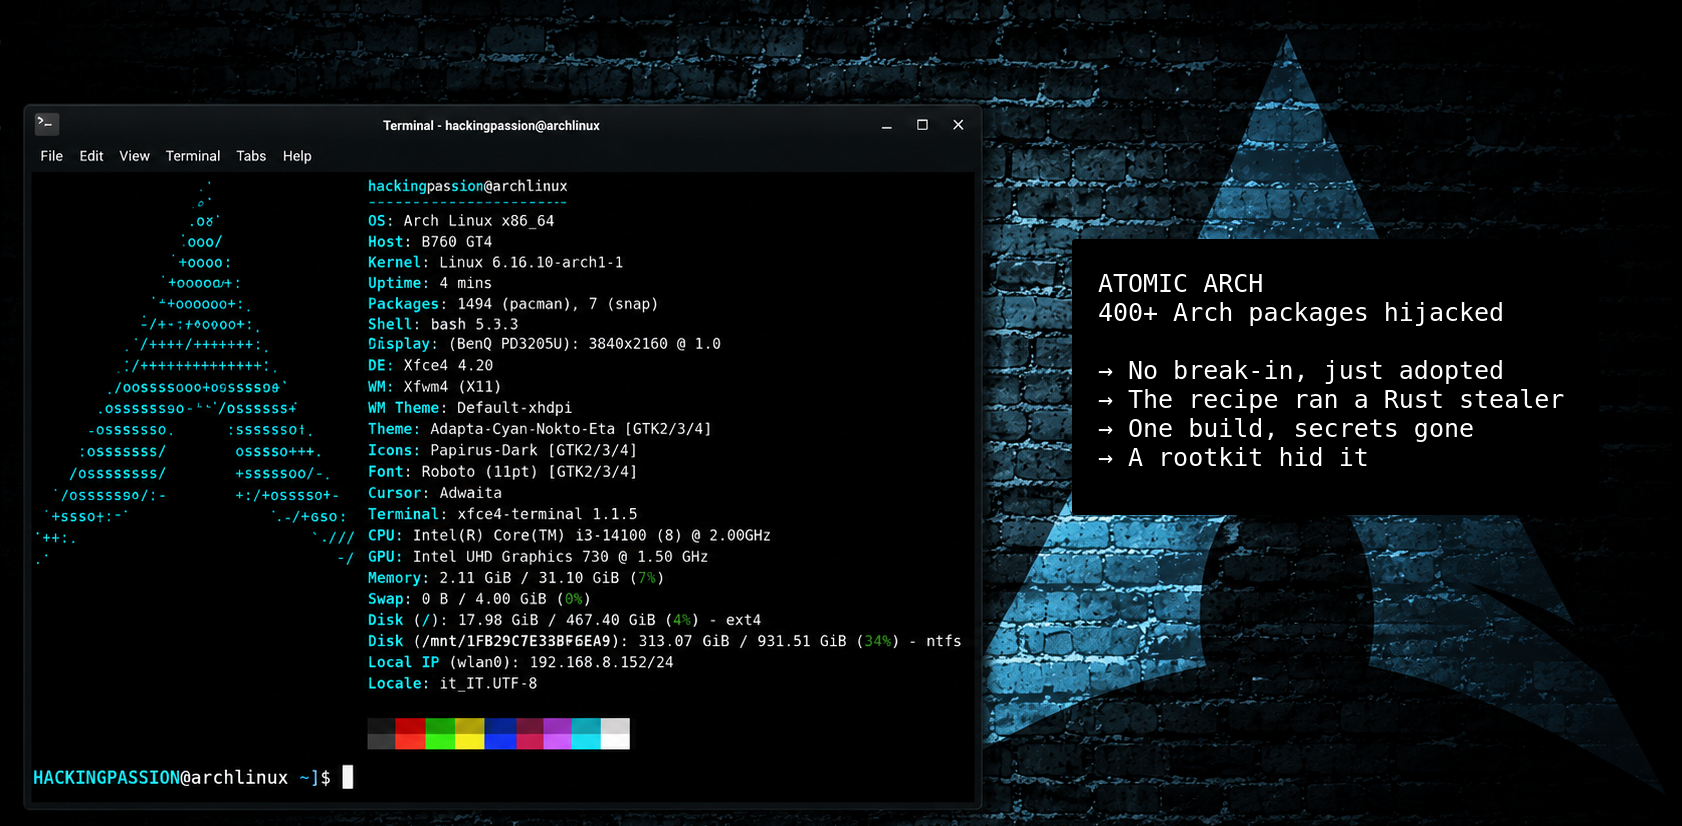Click the 'Shell: bash 5.3.3' line

443,324
